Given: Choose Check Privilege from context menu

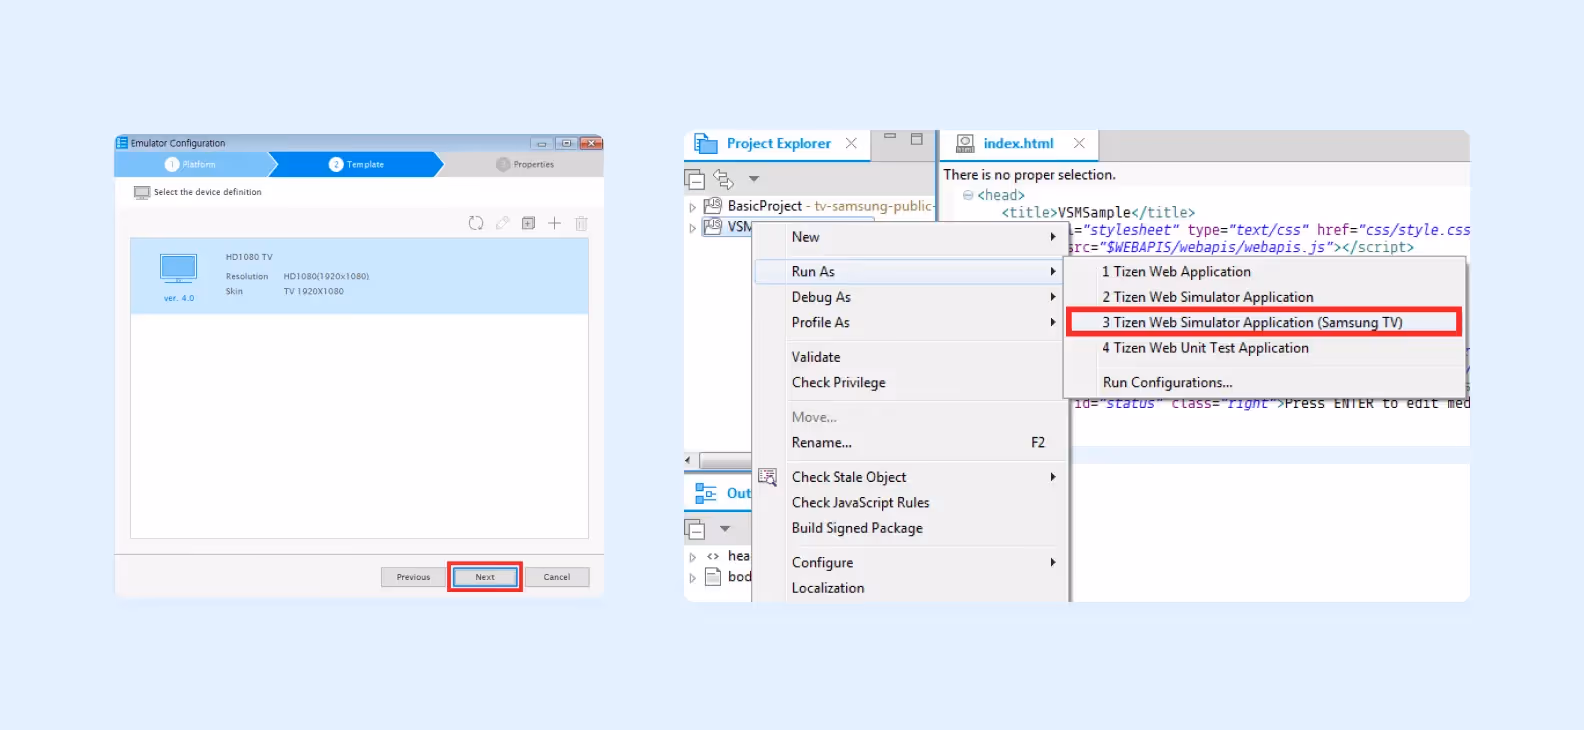Looking at the screenshot, I should 908,382.
